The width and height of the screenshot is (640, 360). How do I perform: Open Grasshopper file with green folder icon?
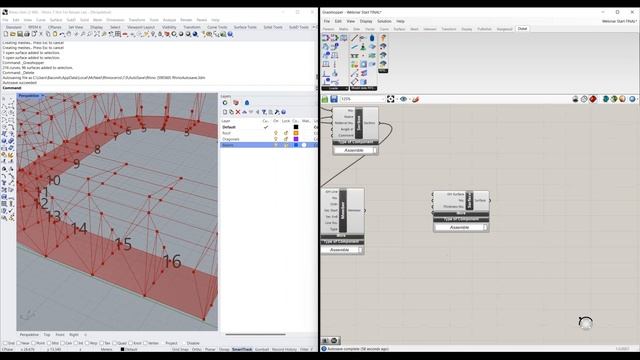click(x=325, y=99)
